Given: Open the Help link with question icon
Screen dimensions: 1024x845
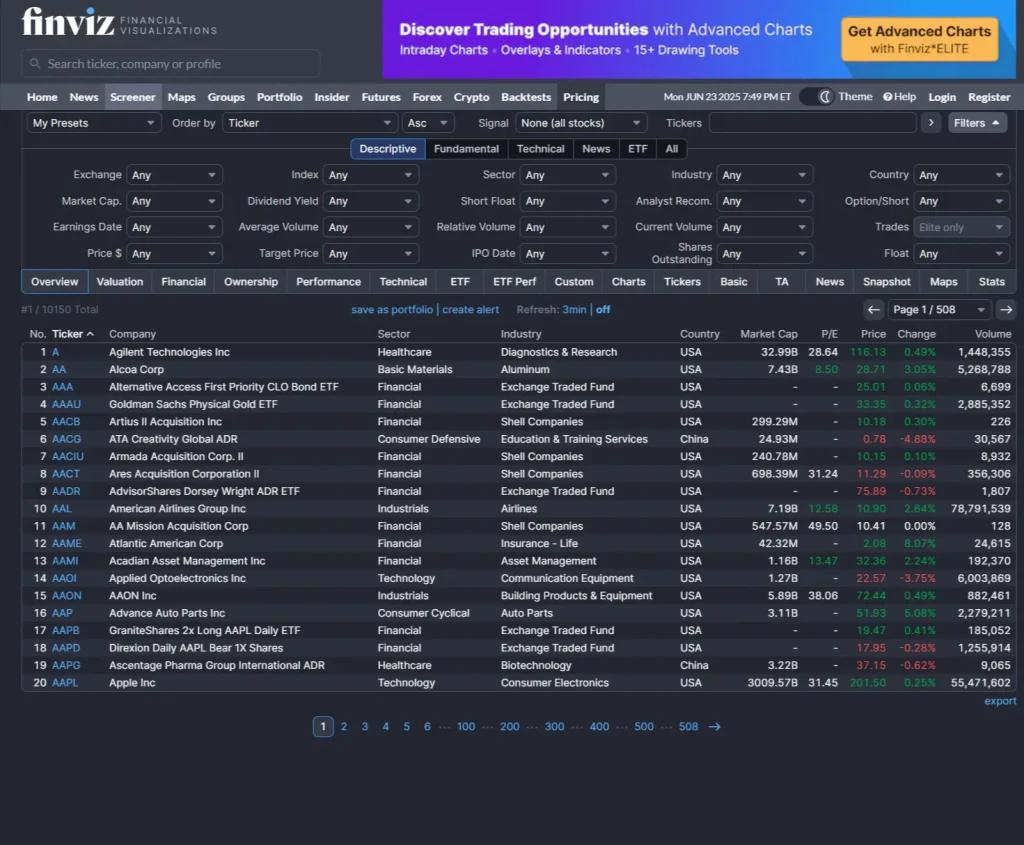Looking at the screenshot, I should 899,97.
